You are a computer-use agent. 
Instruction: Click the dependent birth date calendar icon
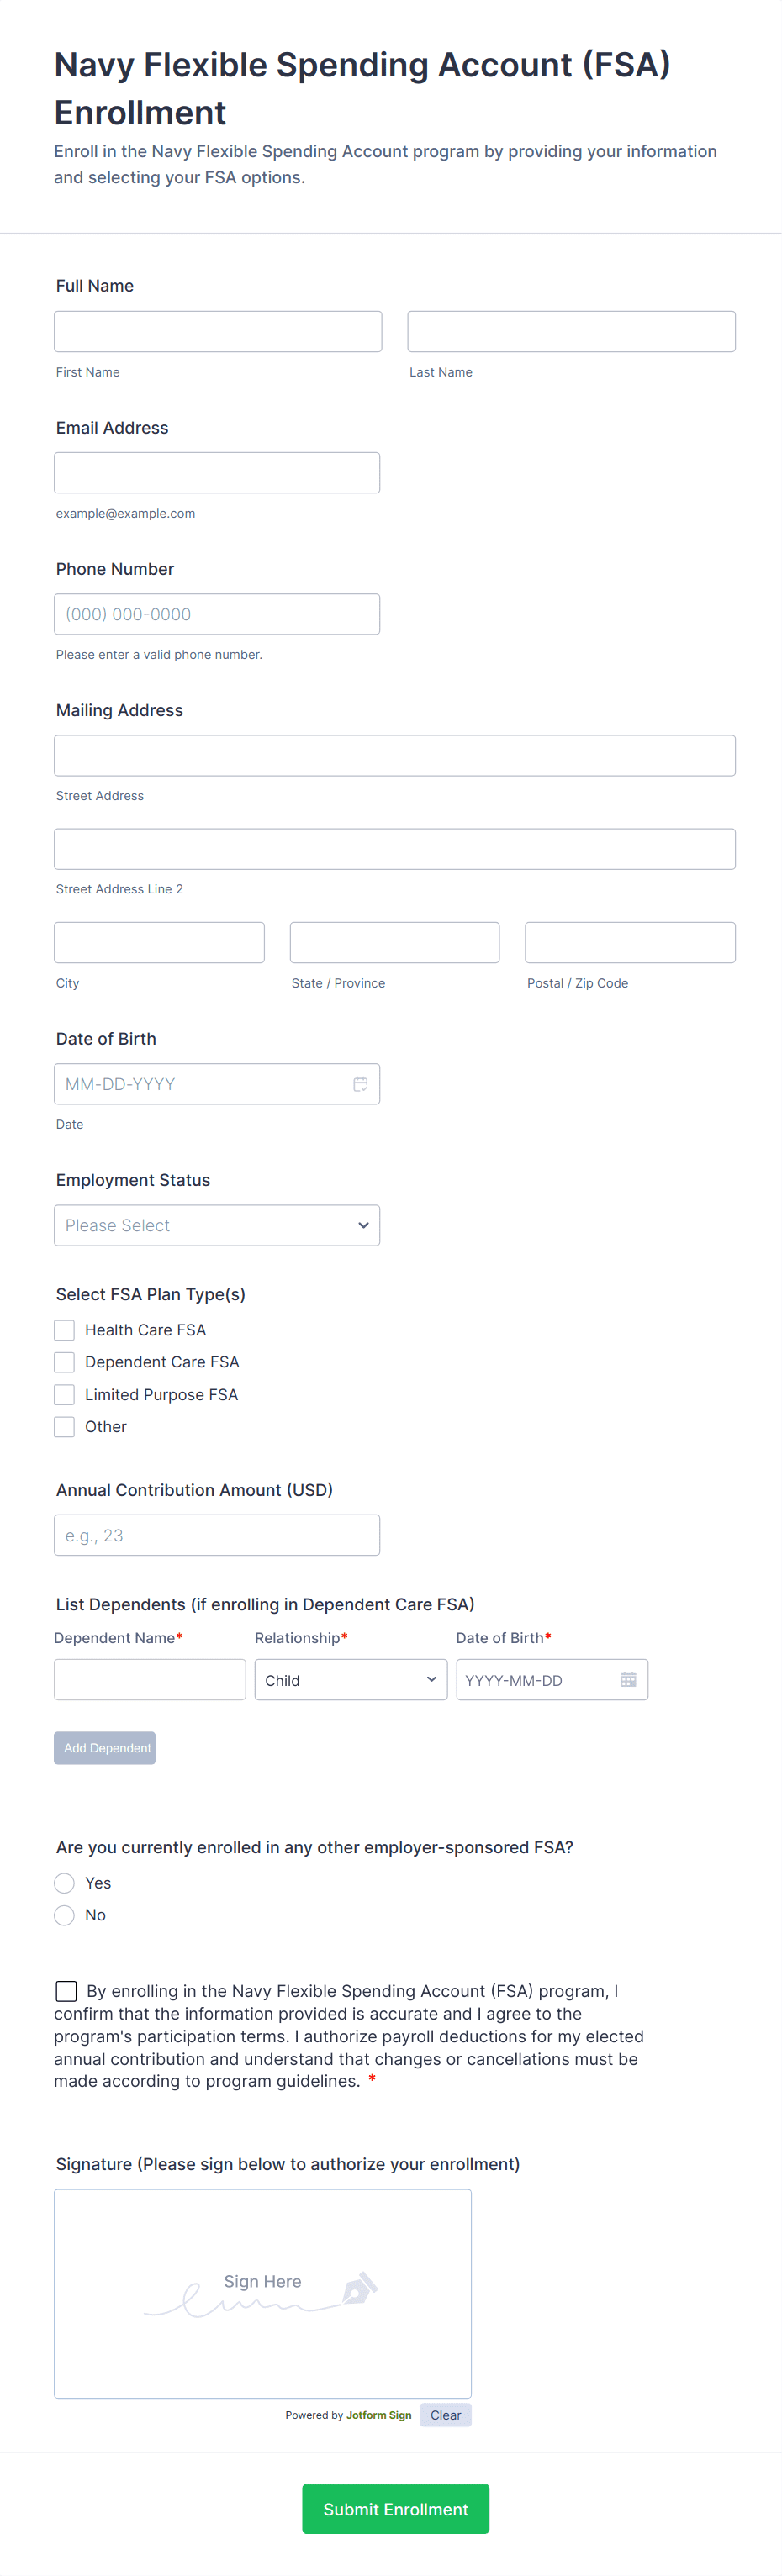coord(628,1680)
